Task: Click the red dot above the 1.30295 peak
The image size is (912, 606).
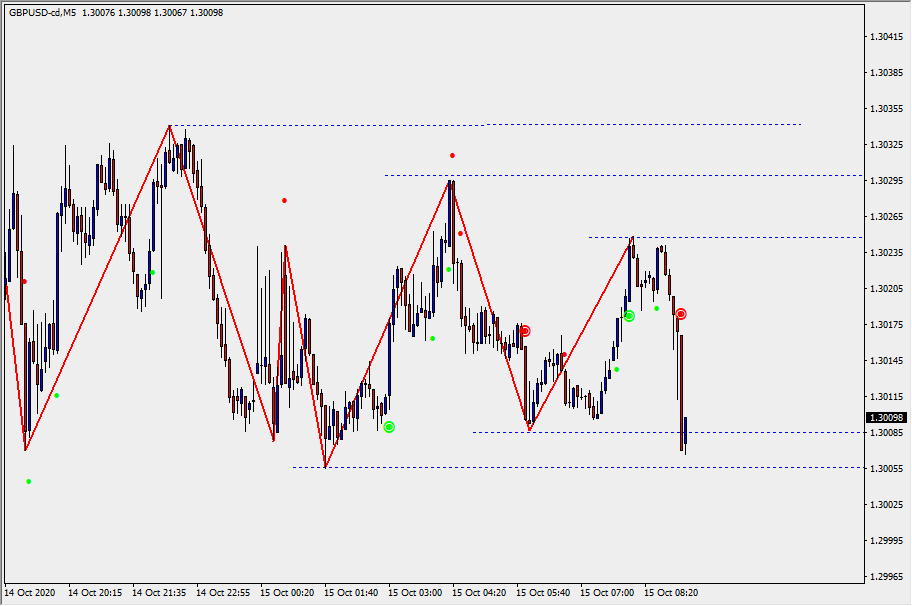Action: [x=452, y=155]
